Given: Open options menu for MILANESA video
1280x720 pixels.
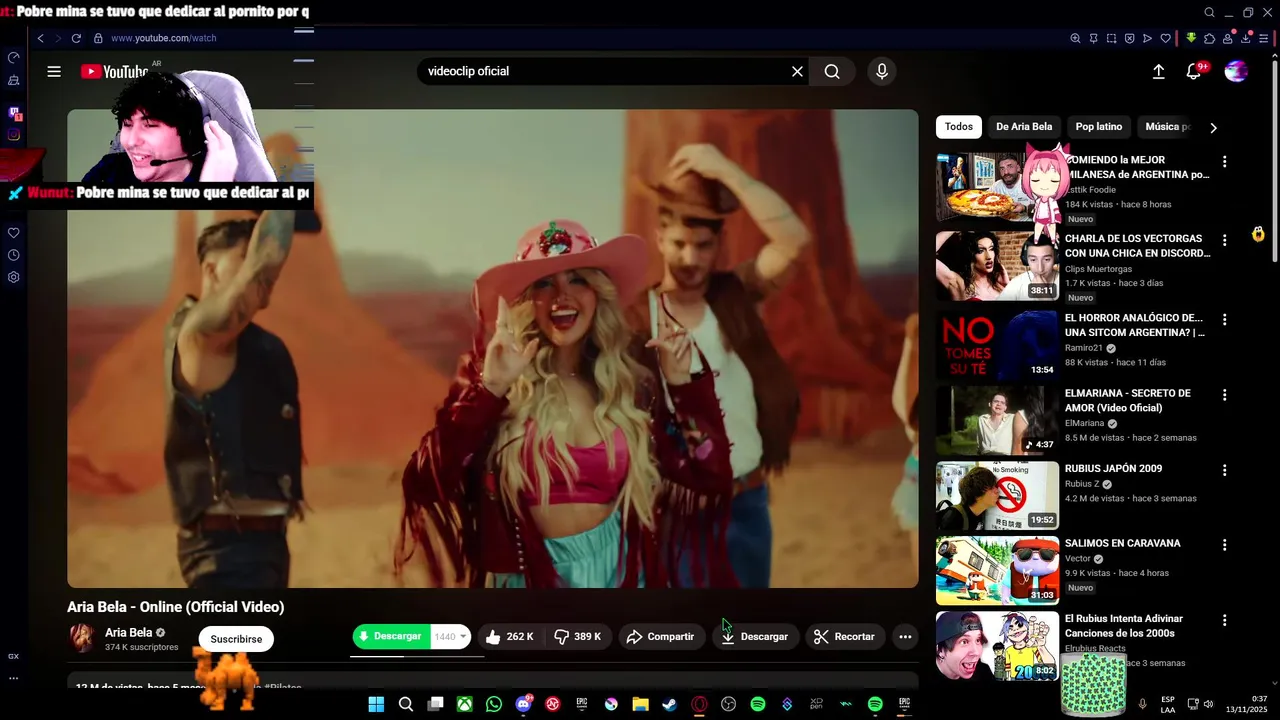Looking at the screenshot, I should pyautogui.click(x=1224, y=162).
